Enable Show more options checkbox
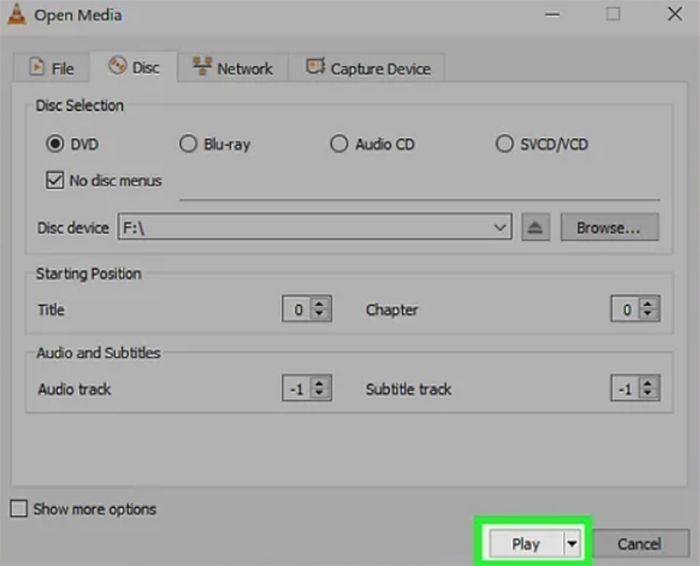Screen dimensions: 700x566 click(19, 508)
